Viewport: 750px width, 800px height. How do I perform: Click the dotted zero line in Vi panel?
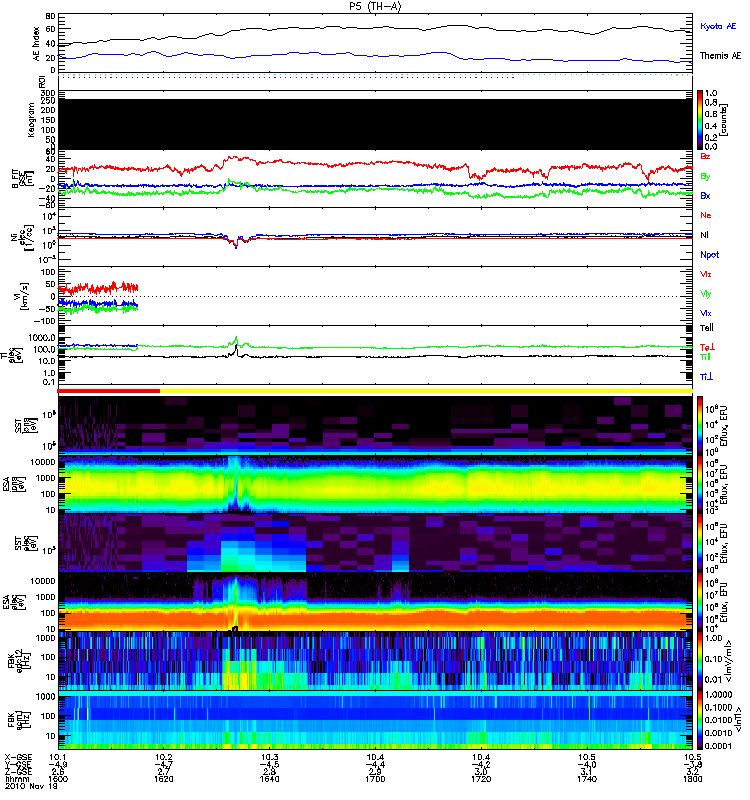(x=375, y=296)
